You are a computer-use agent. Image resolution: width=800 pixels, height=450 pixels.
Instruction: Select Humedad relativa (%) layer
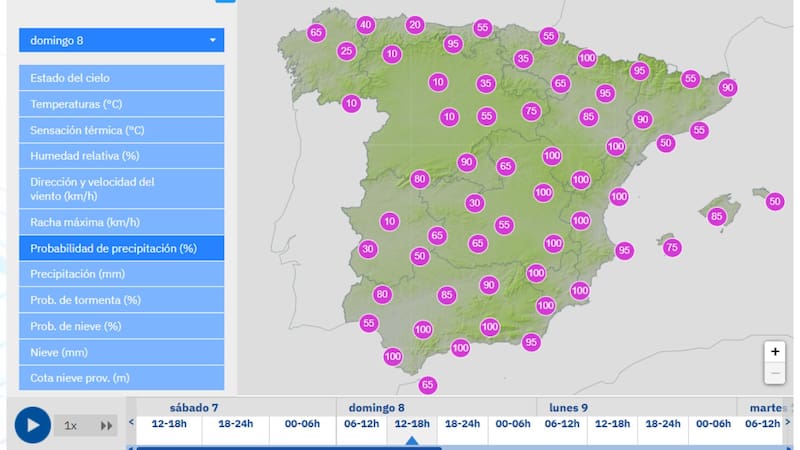[x=121, y=156]
